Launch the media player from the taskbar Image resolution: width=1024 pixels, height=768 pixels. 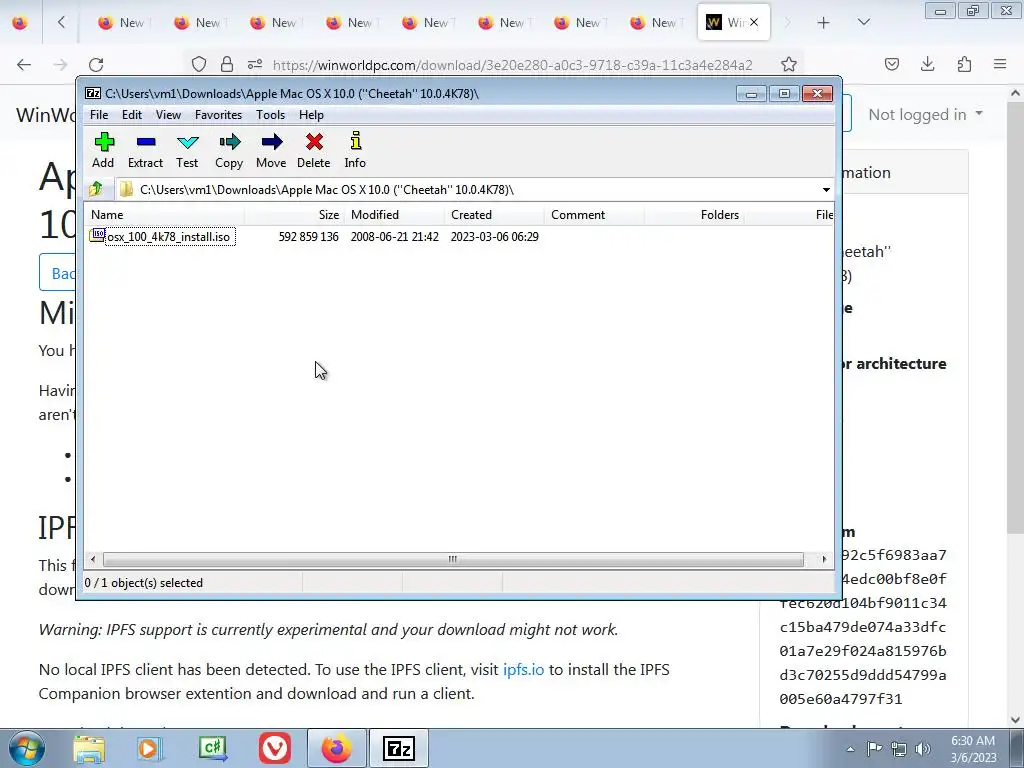click(x=149, y=748)
